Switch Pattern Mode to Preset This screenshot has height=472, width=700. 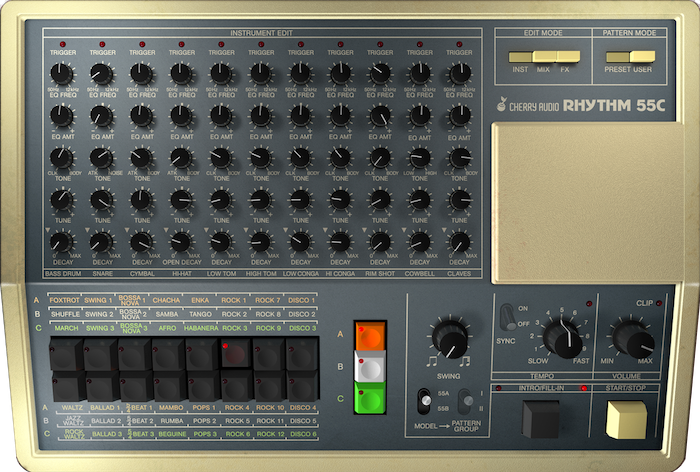point(617,58)
